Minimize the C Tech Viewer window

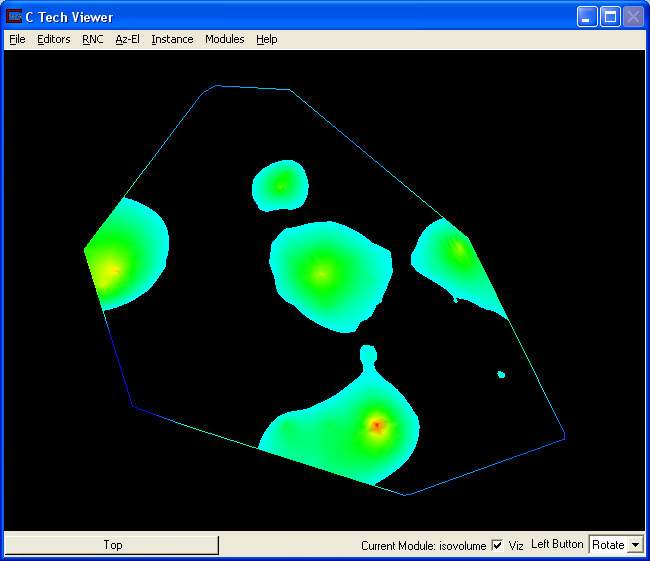[587, 17]
